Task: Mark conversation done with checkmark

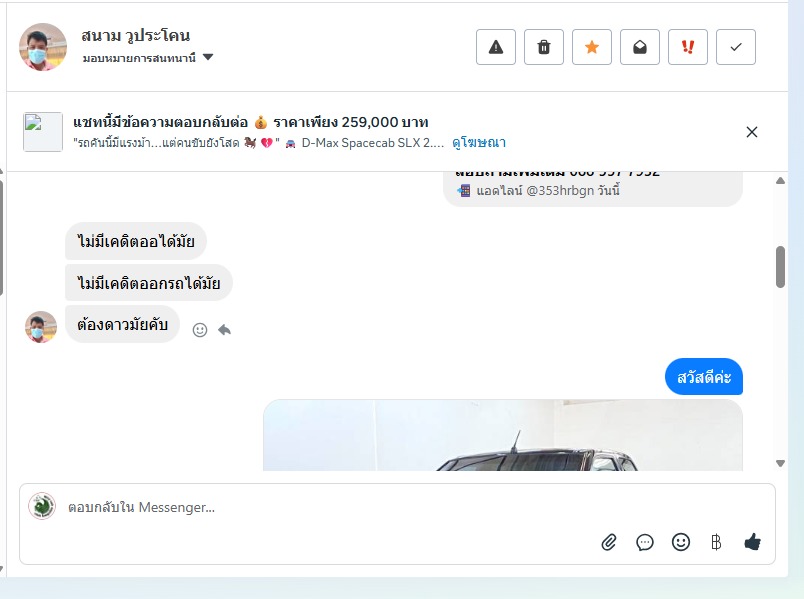Action: 736,47
